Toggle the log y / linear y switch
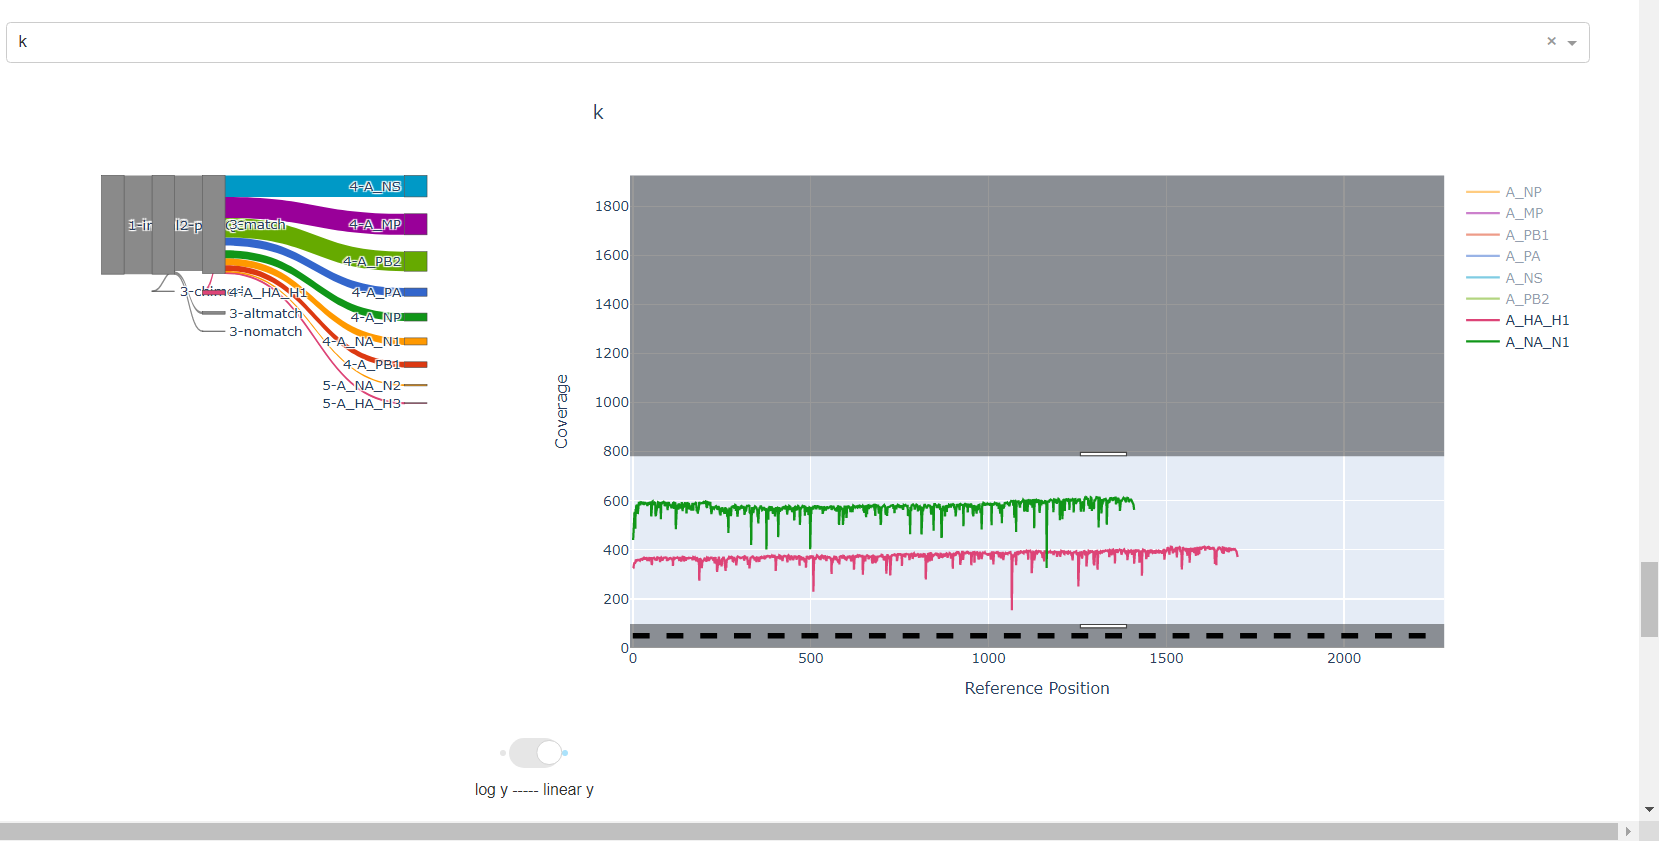This screenshot has width=1659, height=841. pos(535,753)
